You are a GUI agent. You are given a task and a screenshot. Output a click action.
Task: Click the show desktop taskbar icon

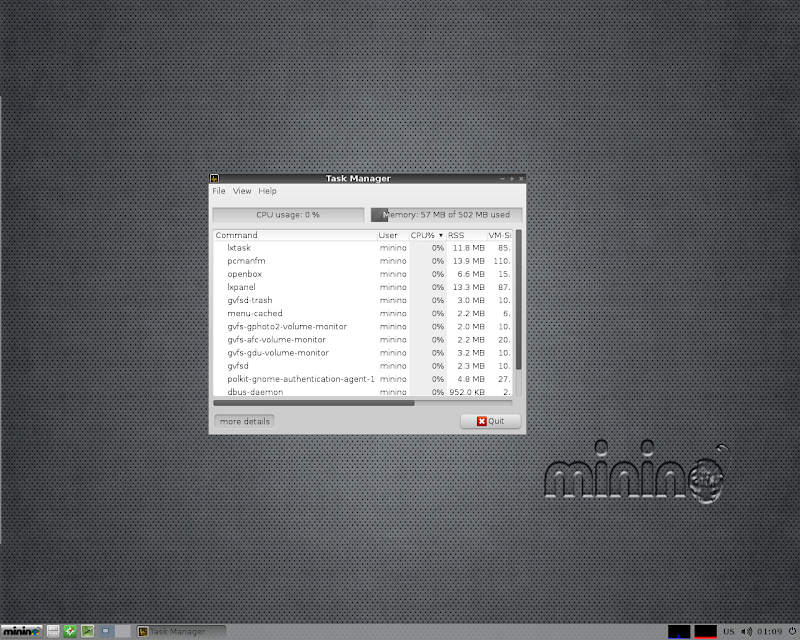pos(105,631)
